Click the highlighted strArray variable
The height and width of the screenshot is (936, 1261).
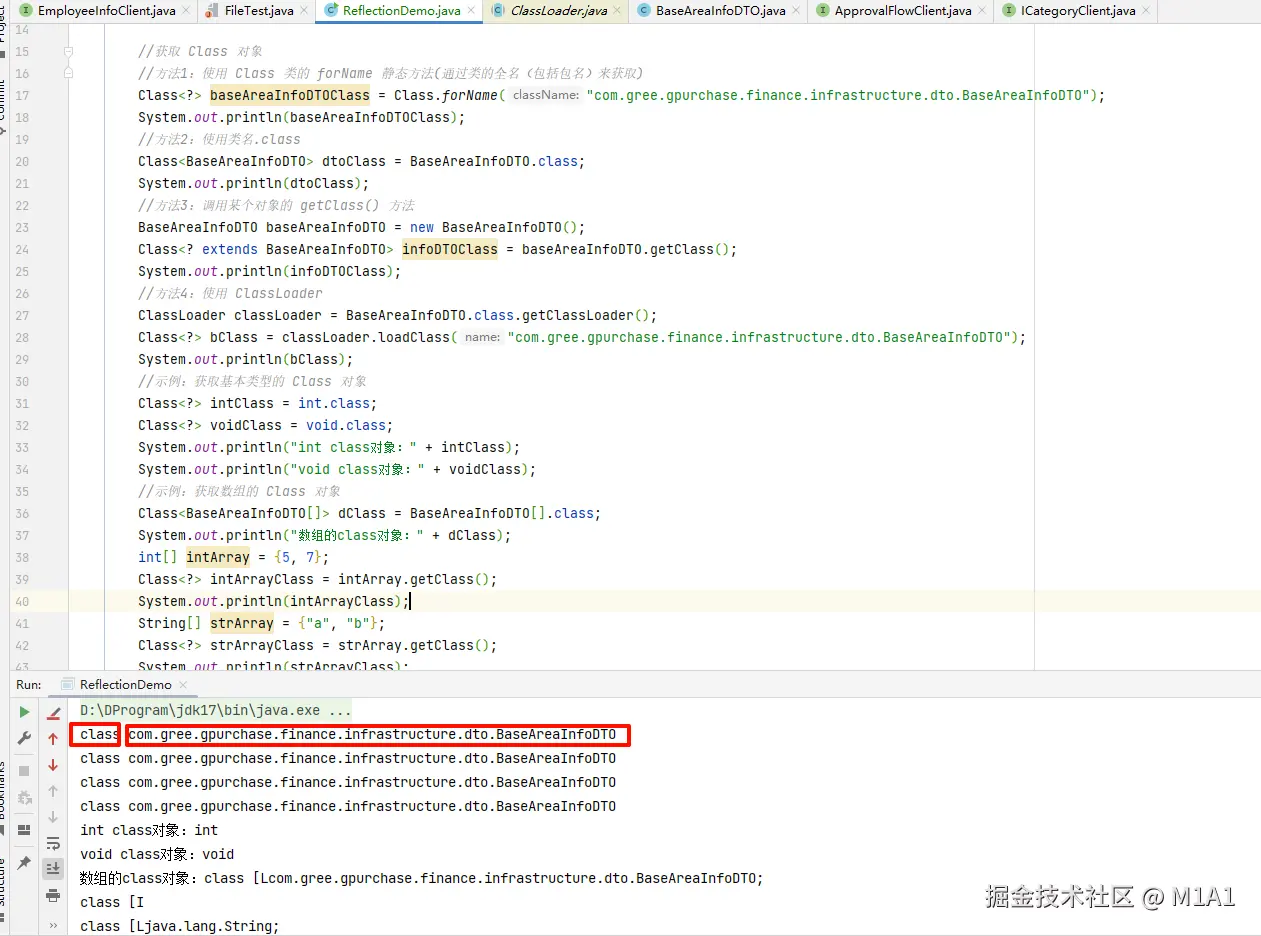[242, 624]
